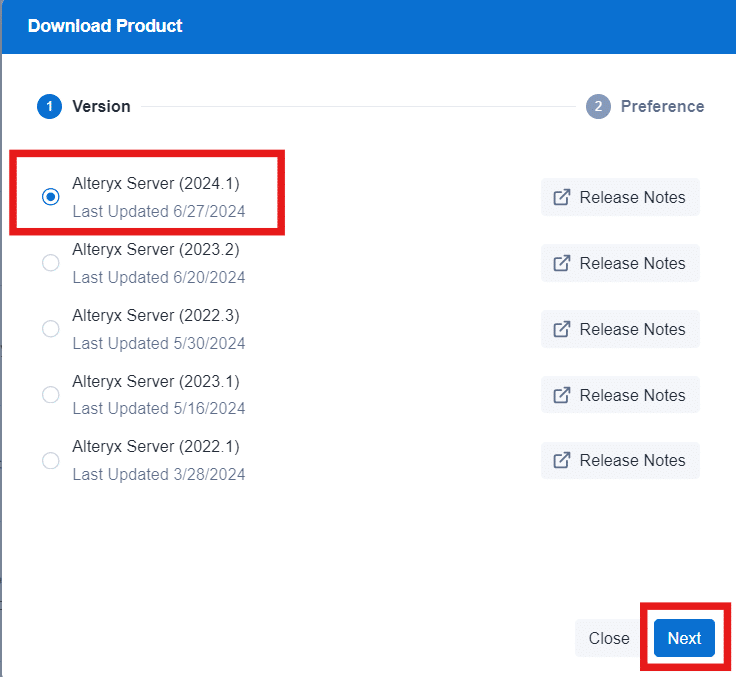Click the 'Last Updated 5/30/2024' text
This screenshot has height=677, width=736.
pyautogui.click(x=159, y=343)
